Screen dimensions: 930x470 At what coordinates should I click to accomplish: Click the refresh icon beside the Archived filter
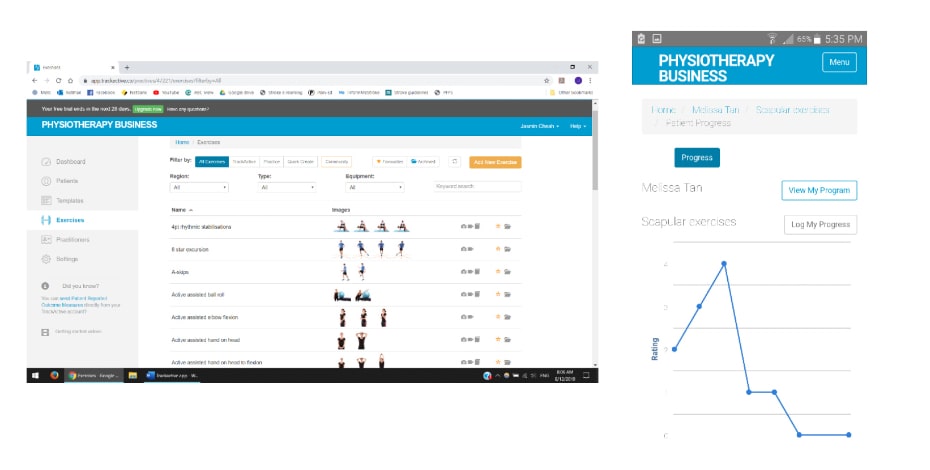pos(454,161)
